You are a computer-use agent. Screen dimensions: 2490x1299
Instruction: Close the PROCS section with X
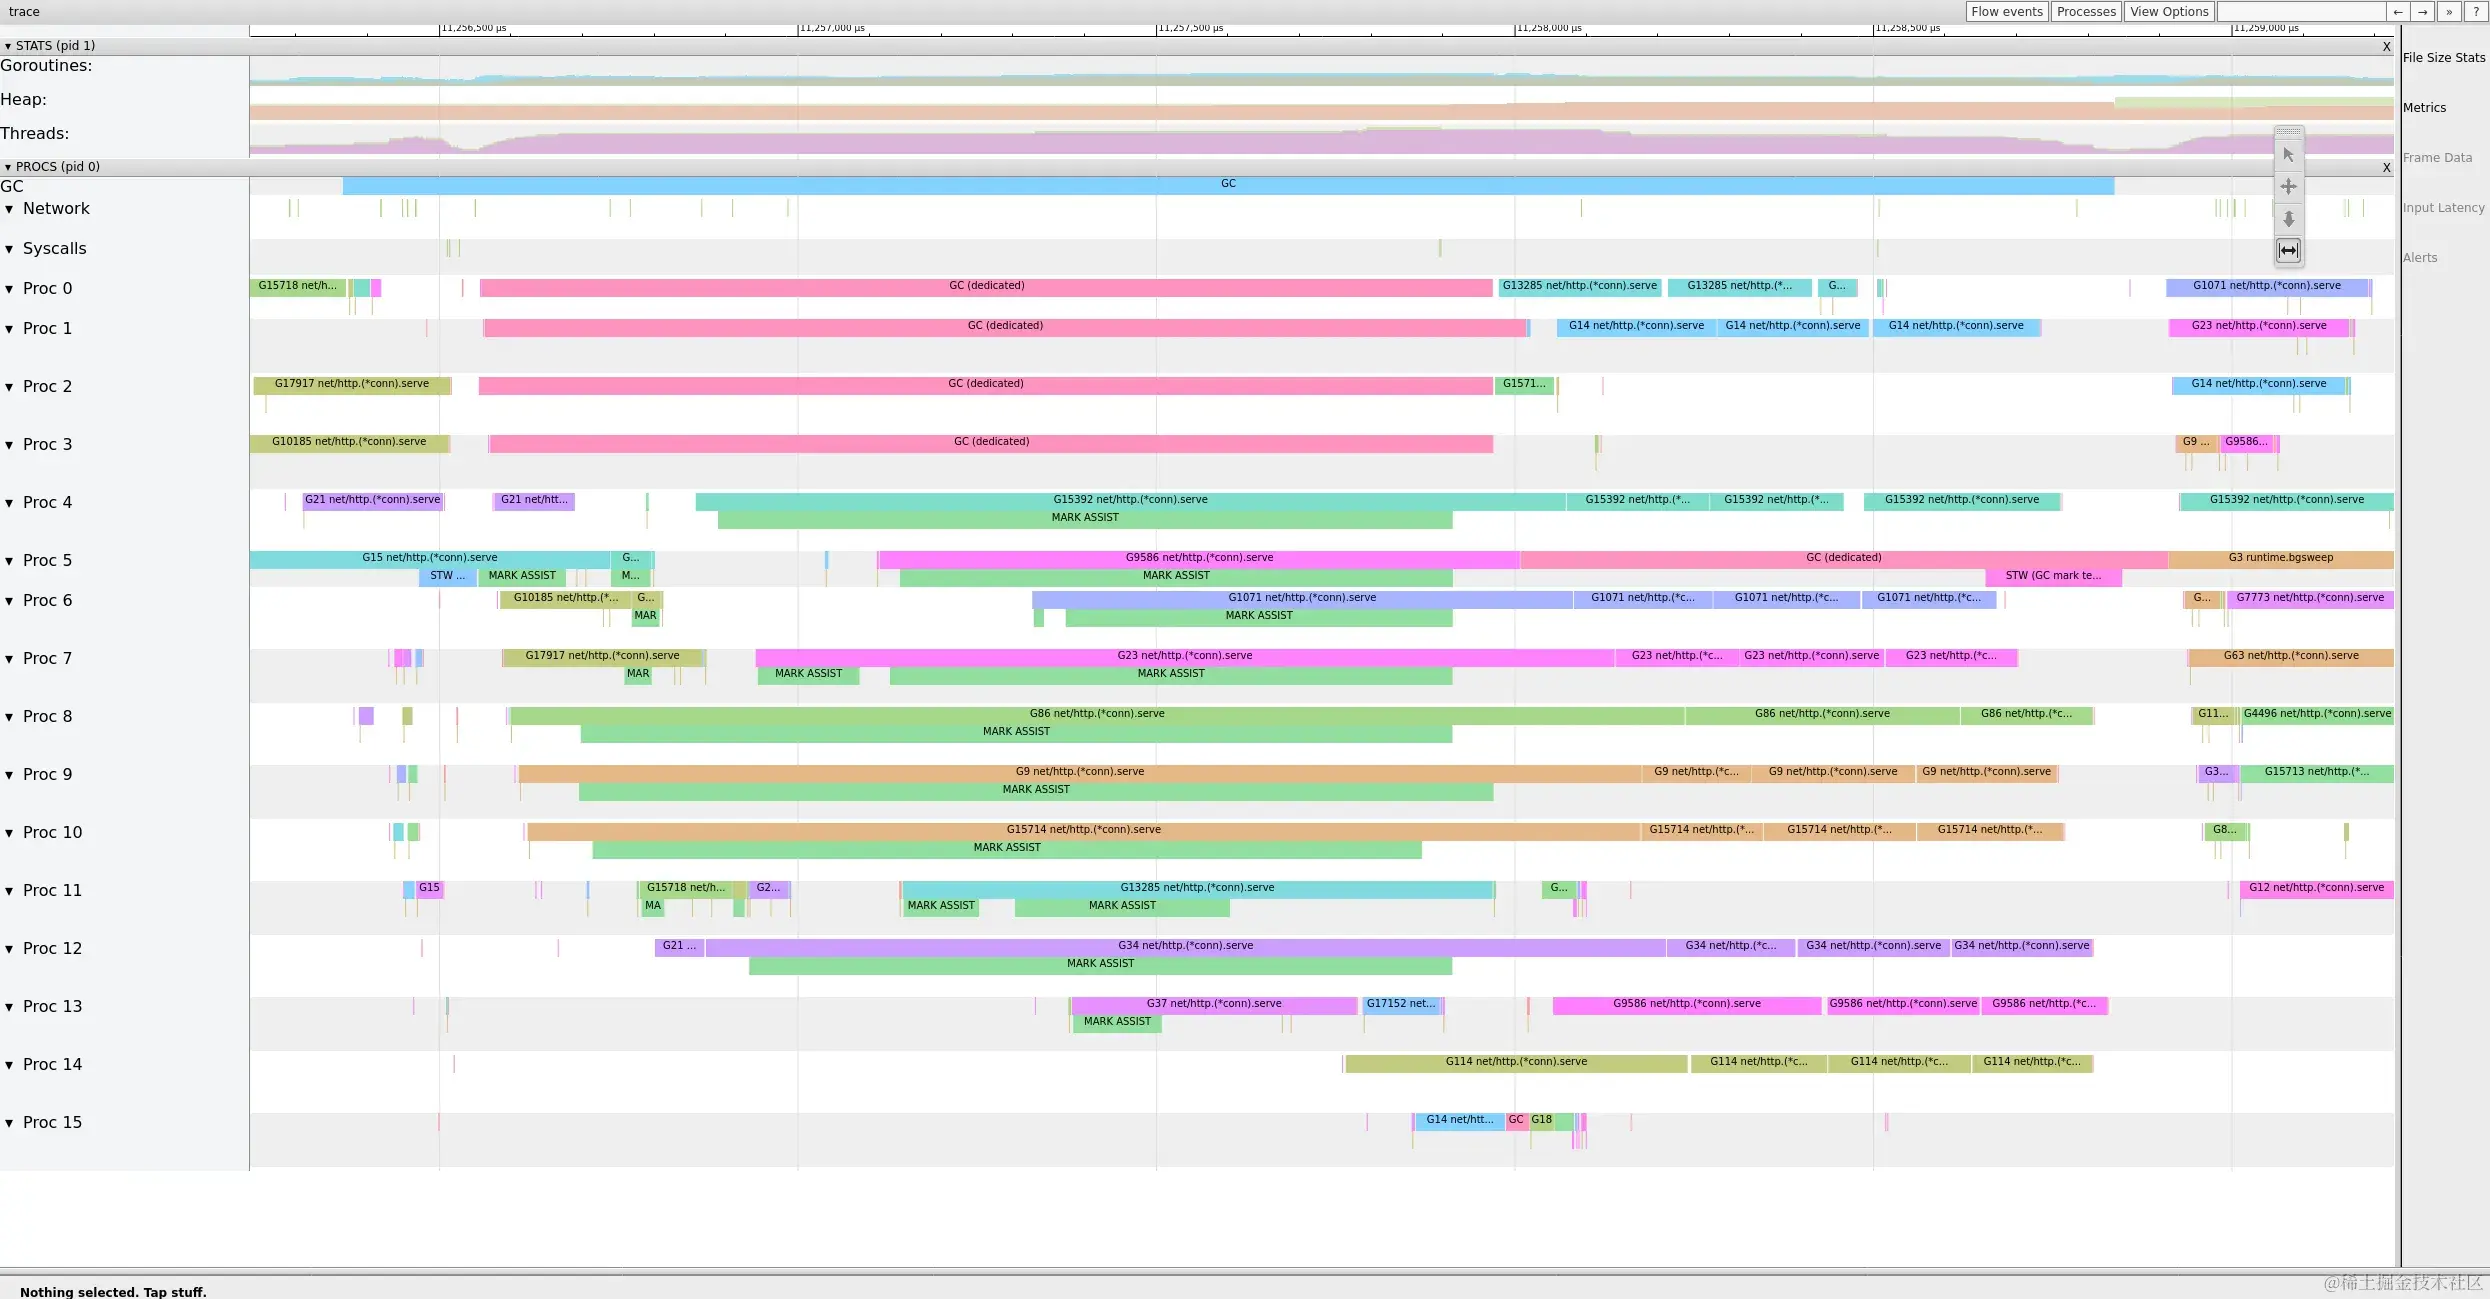pyautogui.click(x=2386, y=167)
